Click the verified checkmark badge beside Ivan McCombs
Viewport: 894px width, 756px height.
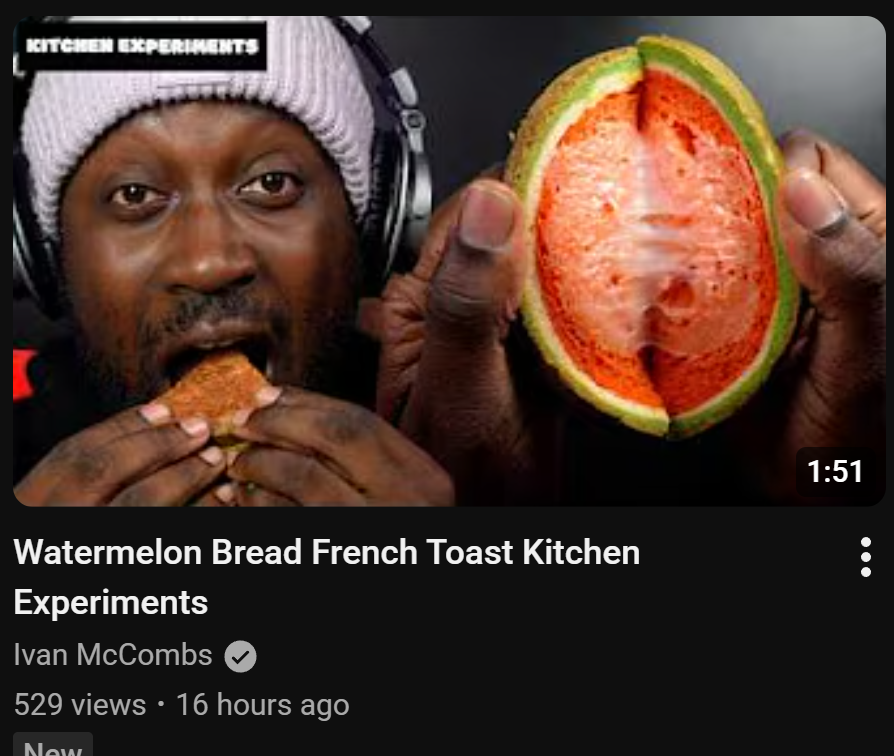click(x=240, y=656)
